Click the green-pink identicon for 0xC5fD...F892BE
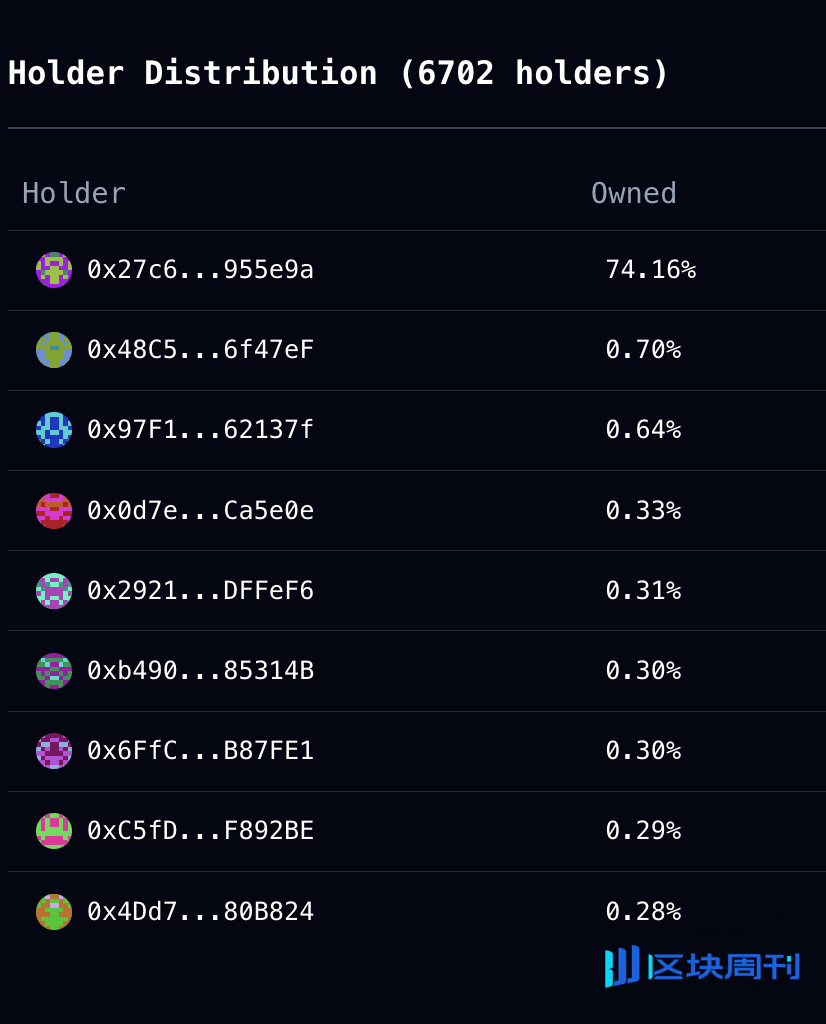The width and height of the screenshot is (826, 1024). coord(54,831)
